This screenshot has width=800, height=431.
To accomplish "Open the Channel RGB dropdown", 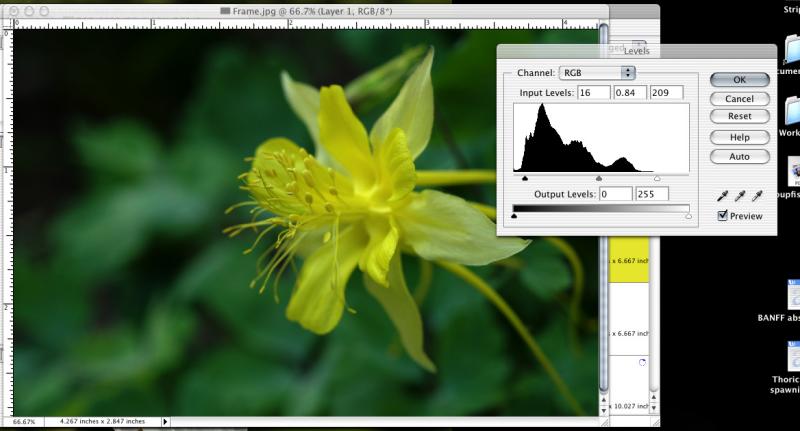I will [x=597, y=73].
